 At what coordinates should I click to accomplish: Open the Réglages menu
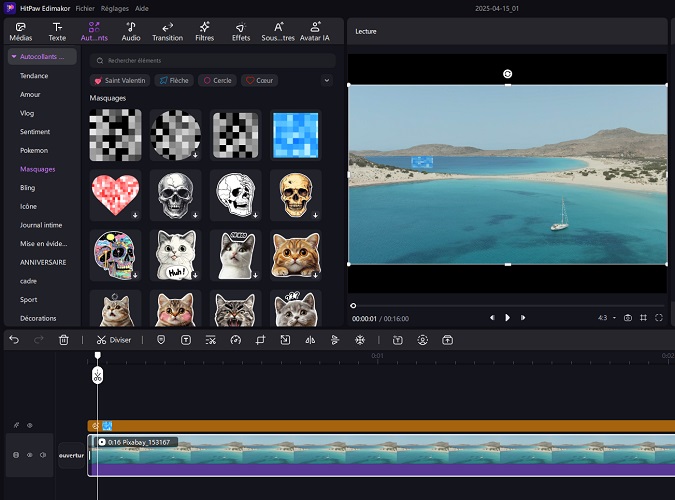[x=115, y=8]
